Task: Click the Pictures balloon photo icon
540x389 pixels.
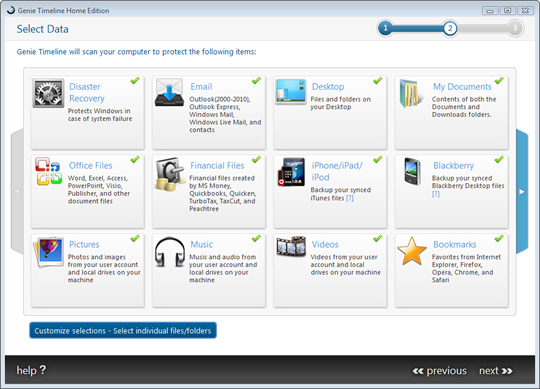Action: tap(49, 253)
